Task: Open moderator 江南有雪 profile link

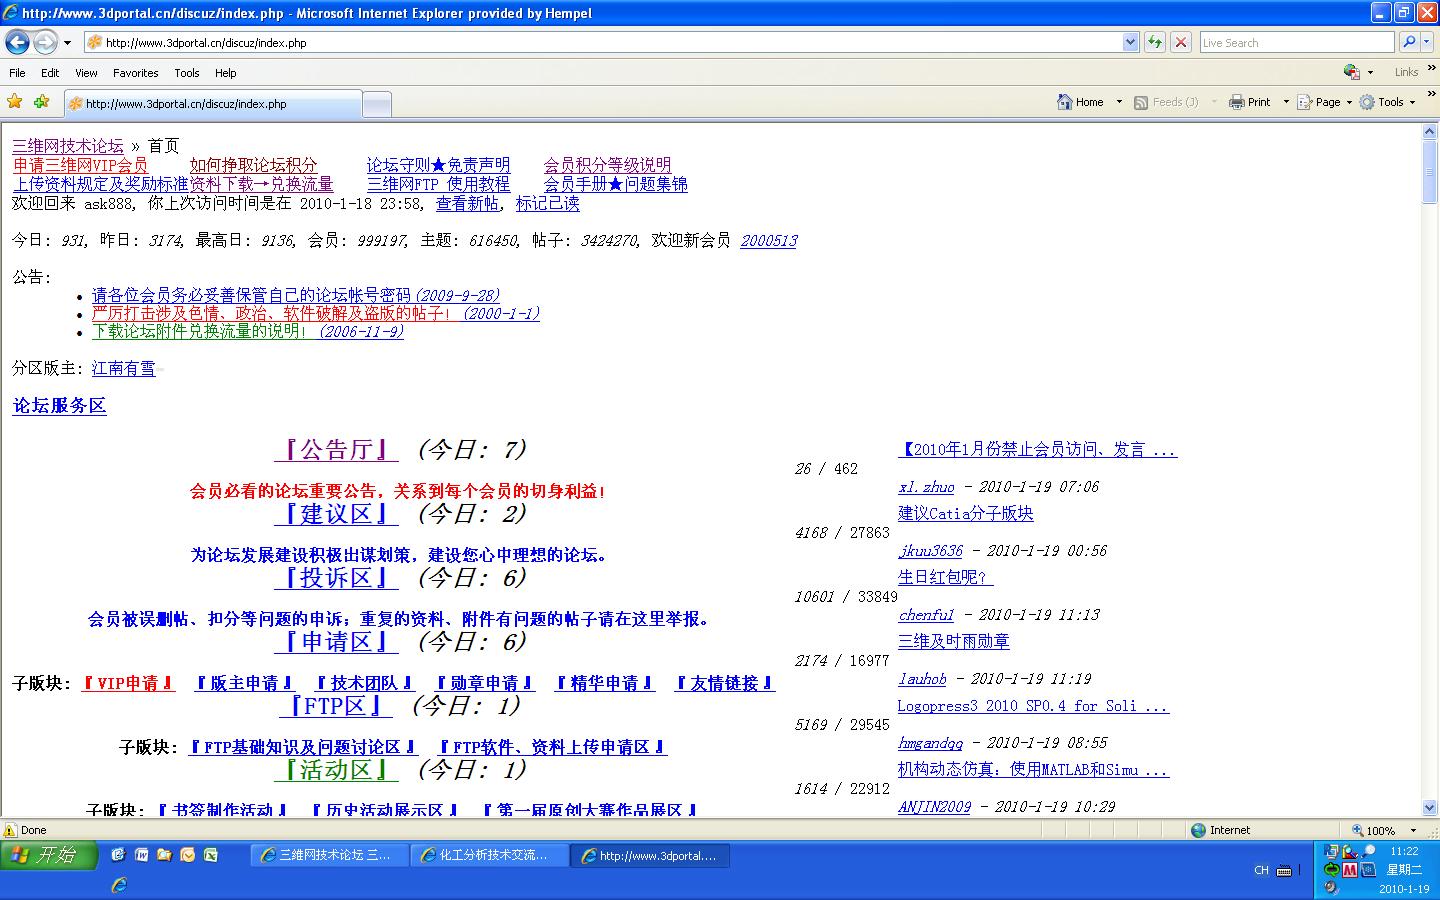Action: point(124,368)
